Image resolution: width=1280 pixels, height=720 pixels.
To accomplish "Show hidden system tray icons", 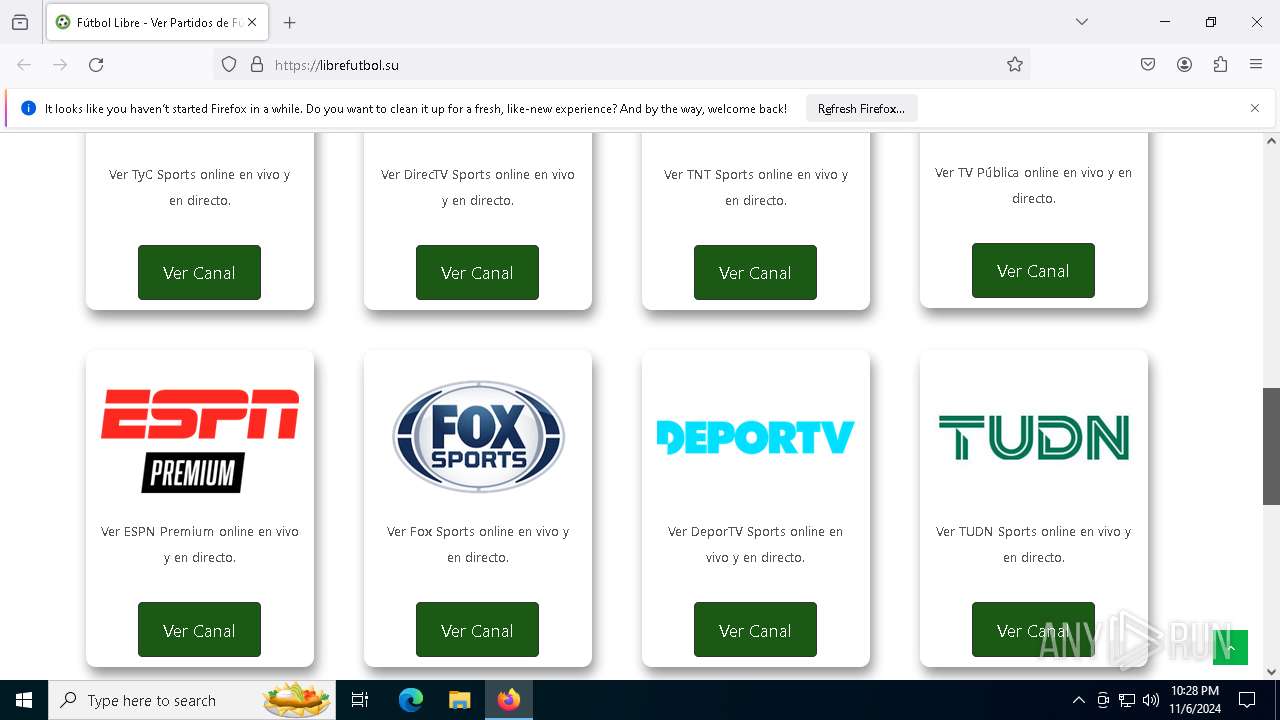I will (x=1078, y=700).
